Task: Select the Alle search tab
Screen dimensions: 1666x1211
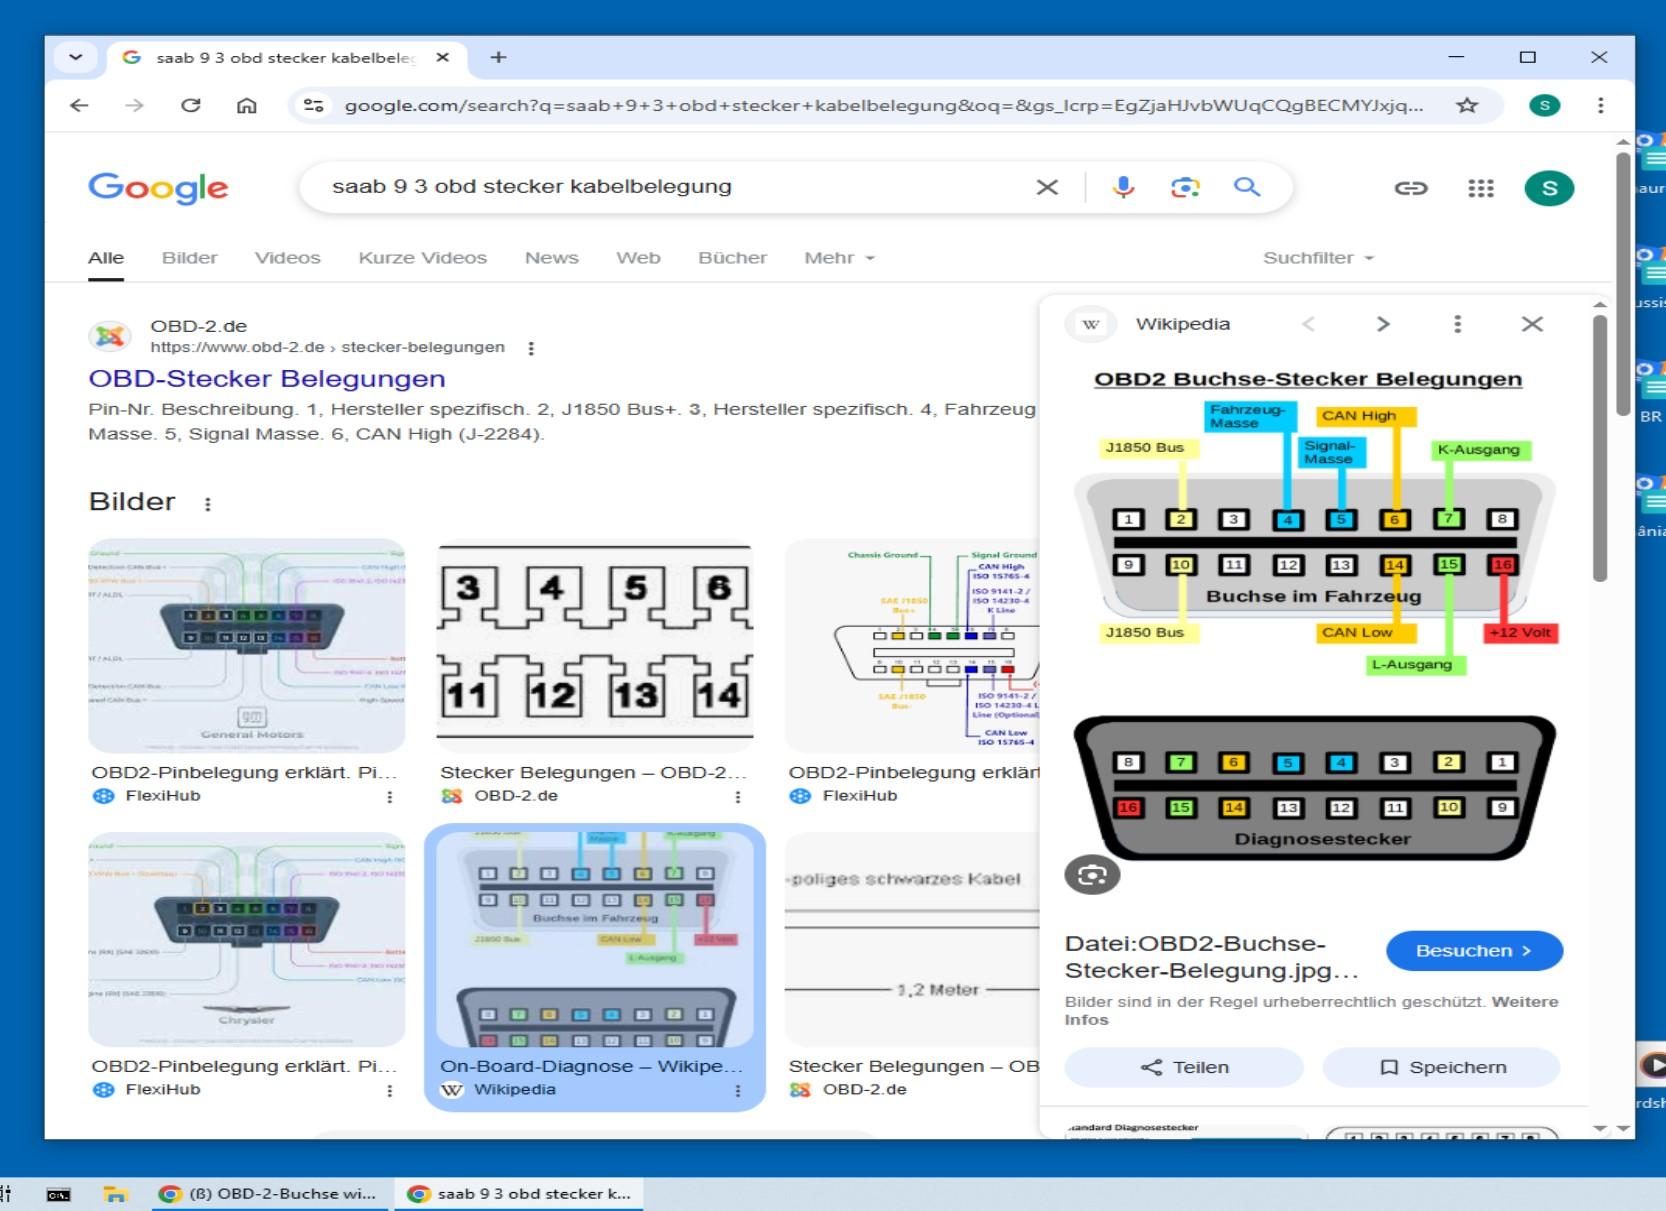Action: point(106,258)
